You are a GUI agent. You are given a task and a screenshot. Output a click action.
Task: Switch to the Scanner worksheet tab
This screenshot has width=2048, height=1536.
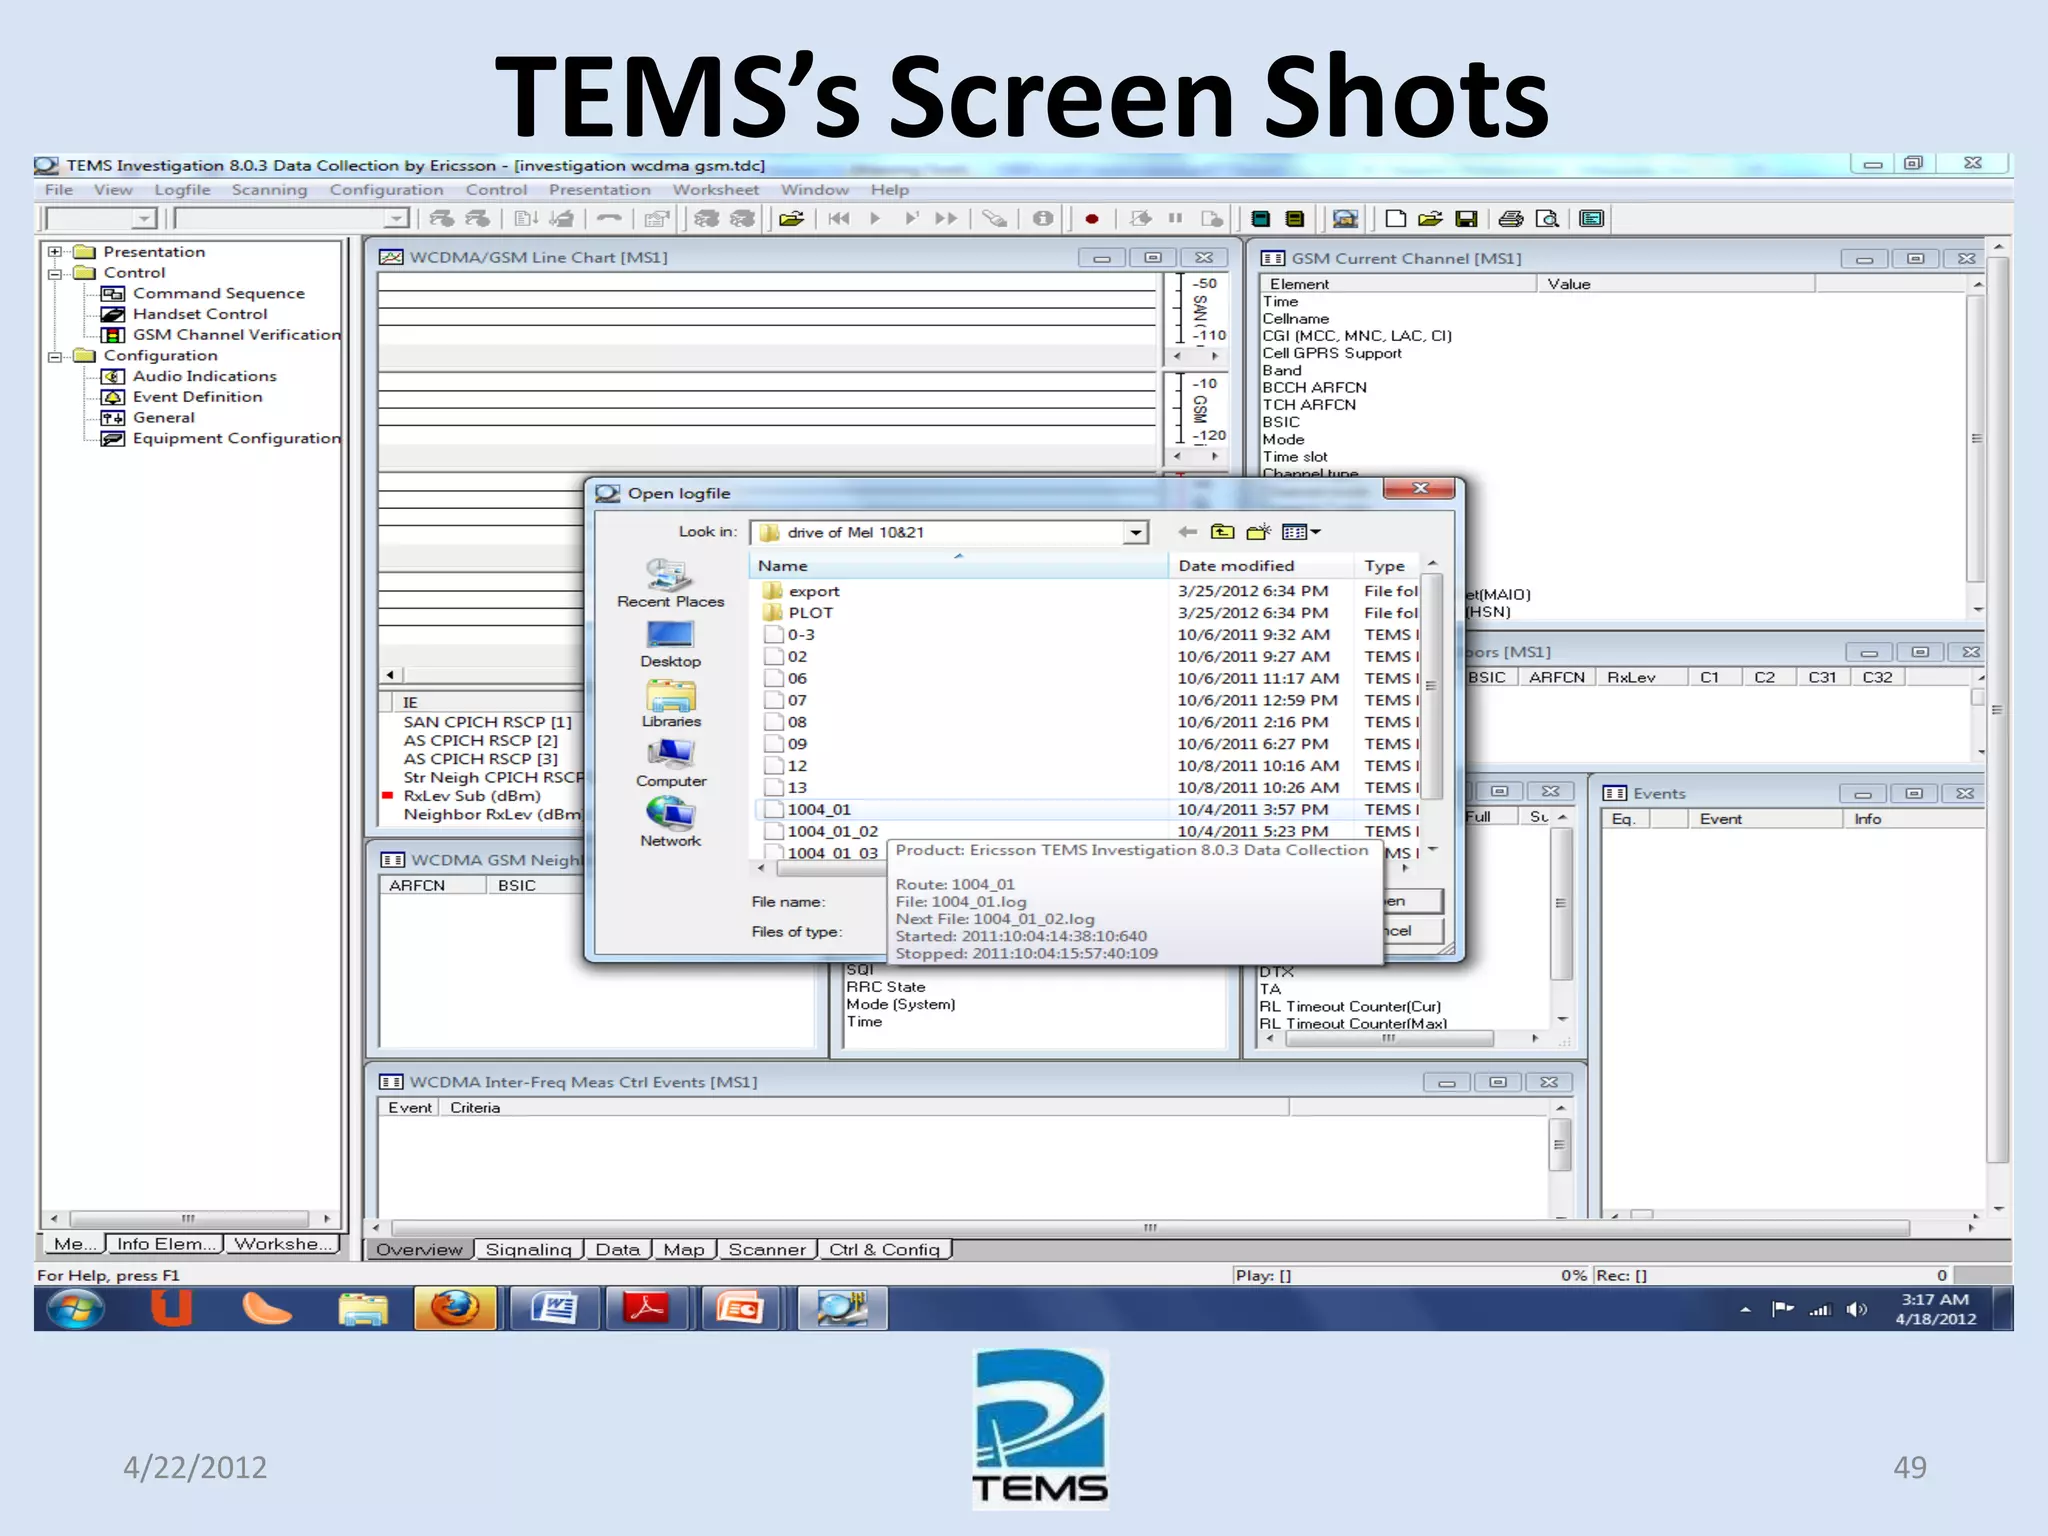[766, 1250]
